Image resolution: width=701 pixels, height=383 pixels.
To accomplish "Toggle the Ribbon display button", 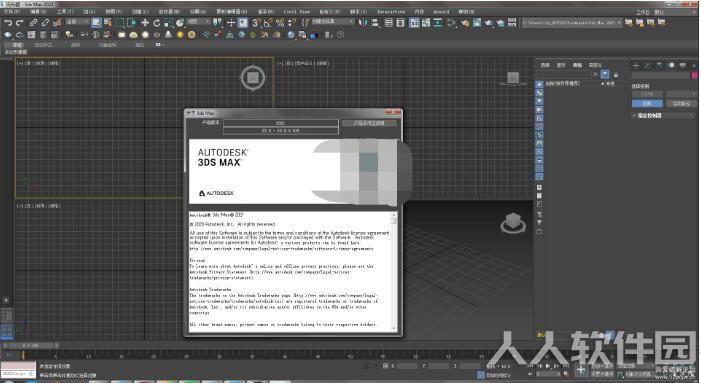I will coord(414,23).
